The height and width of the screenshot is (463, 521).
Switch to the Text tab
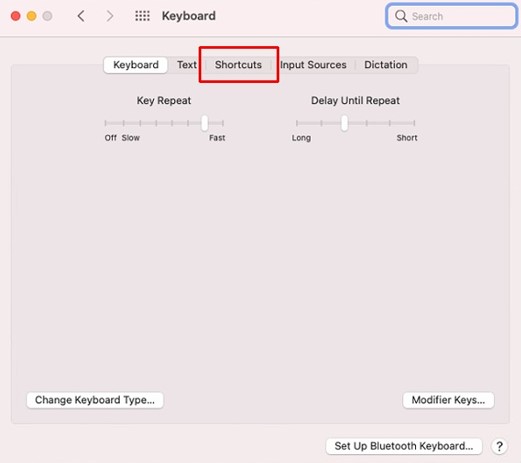coord(187,65)
